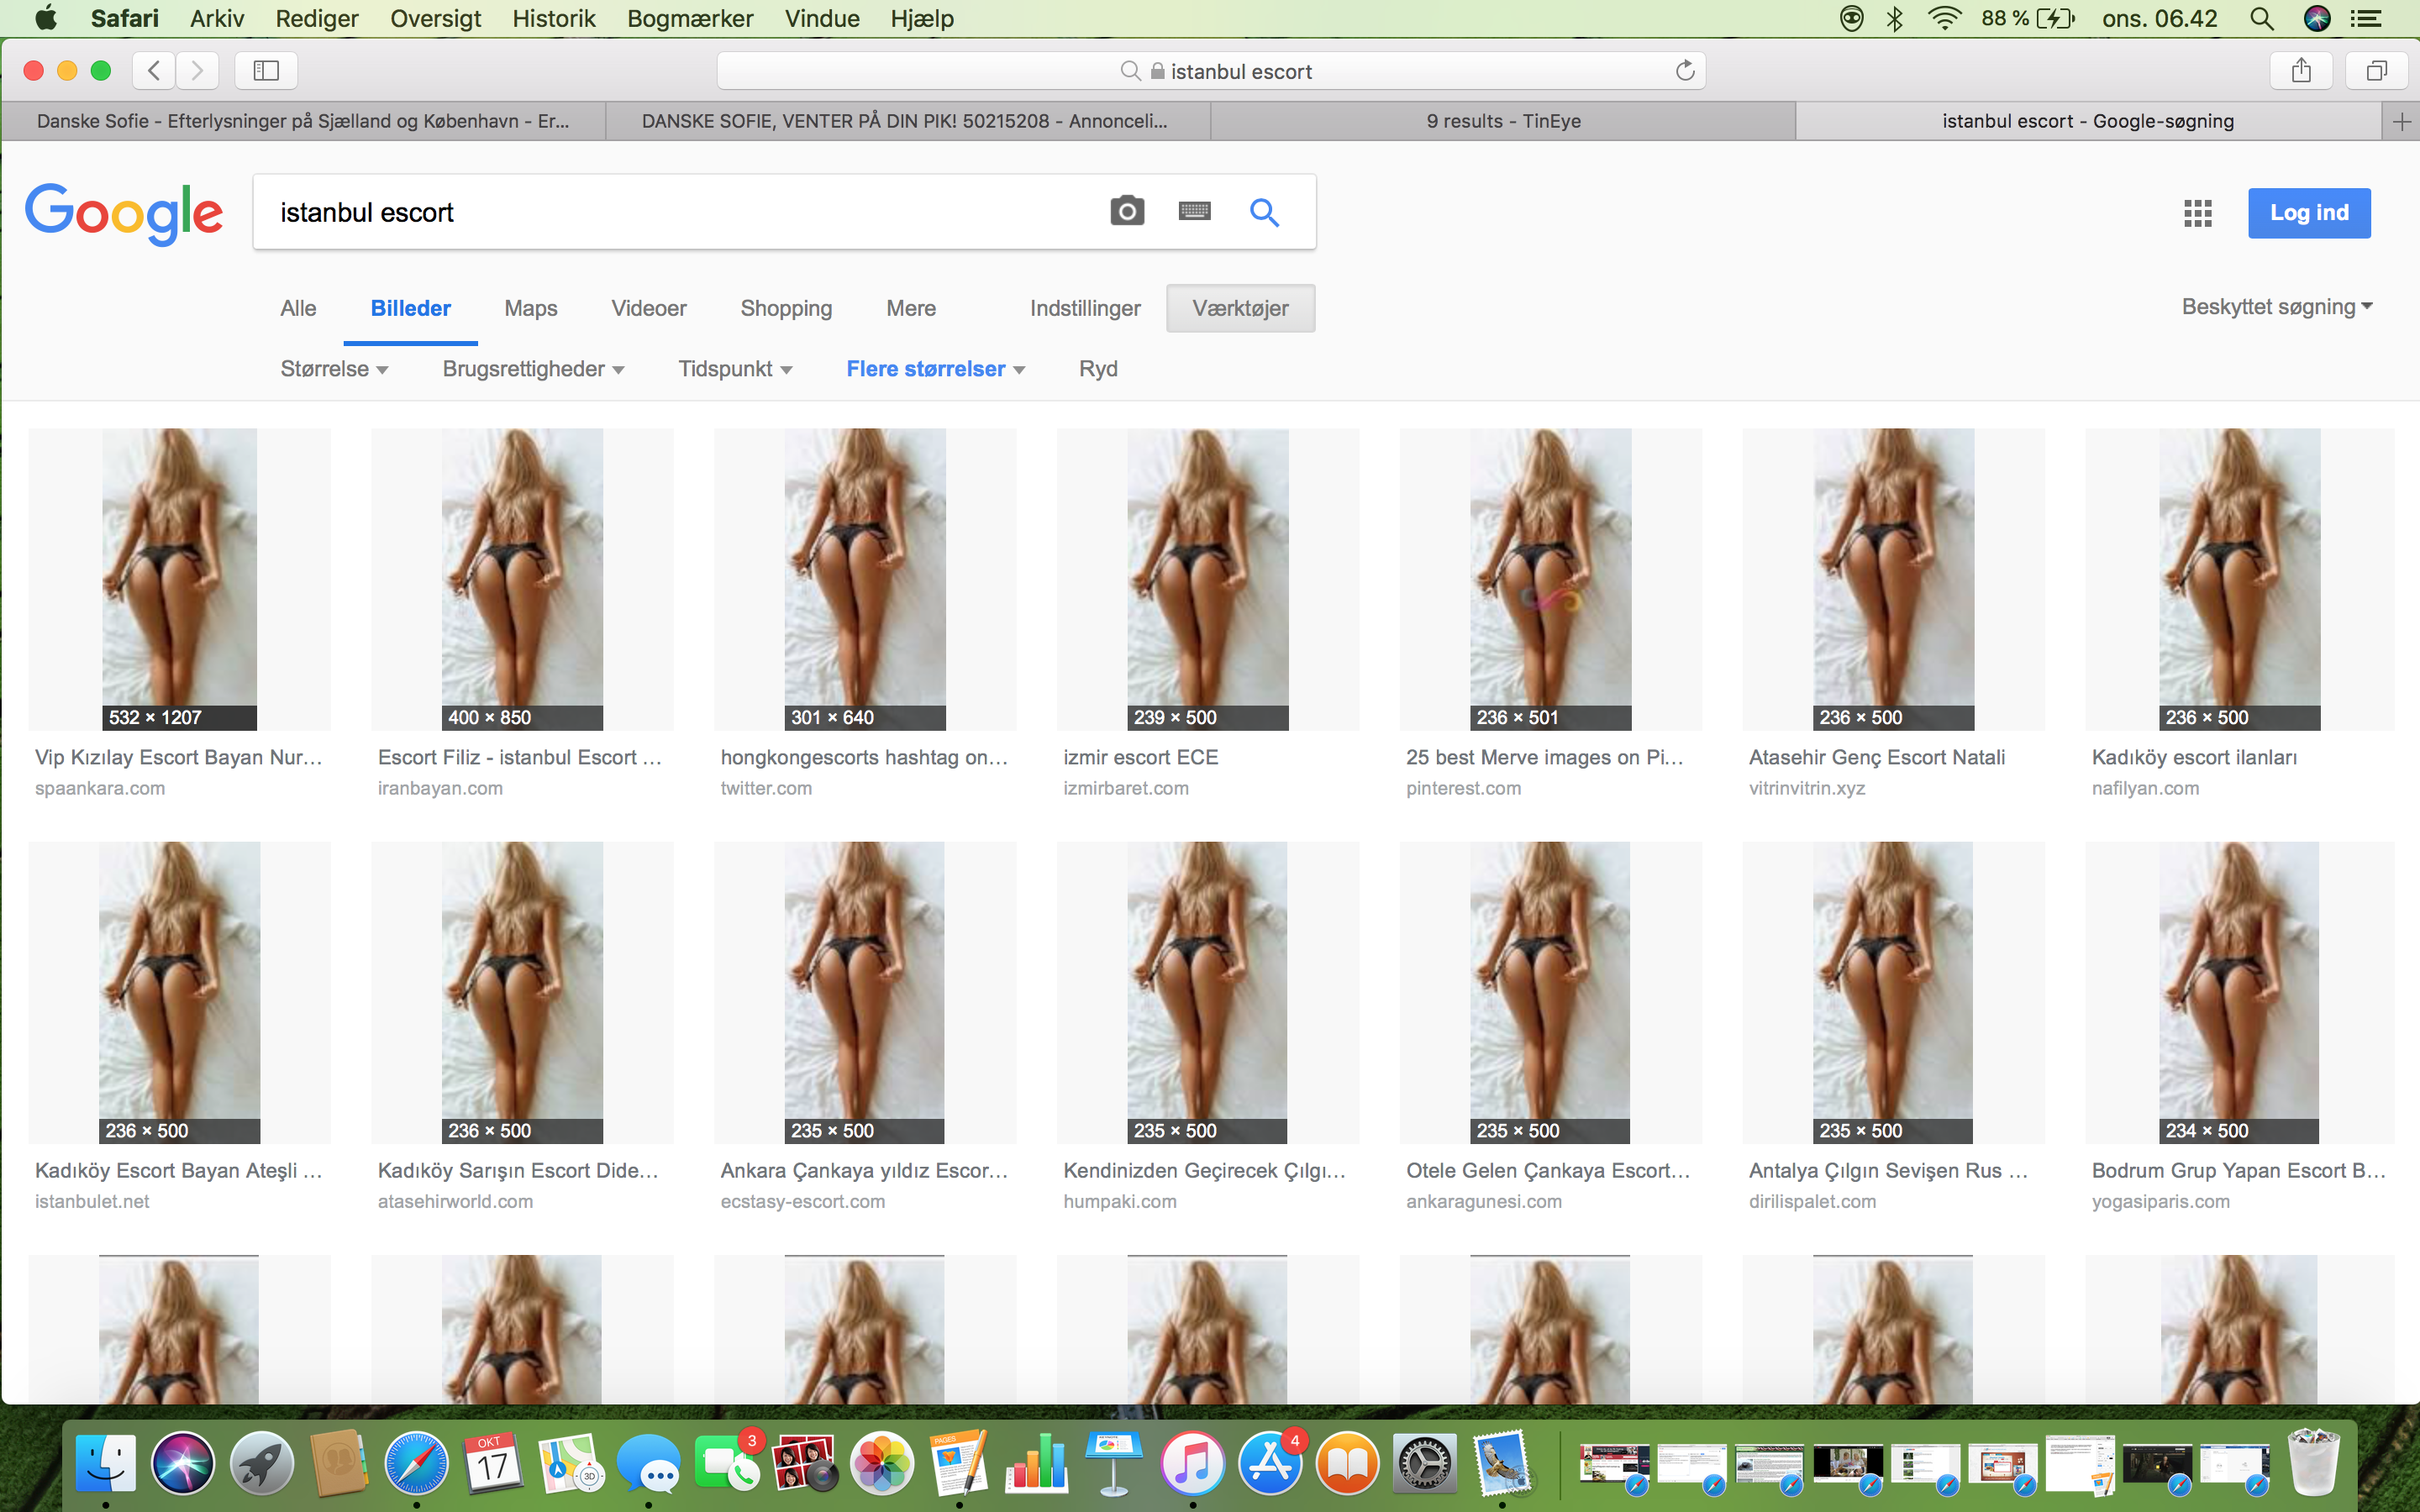2420x1512 pixels.
Task: Open the Brugsrettigheder dropdown
Action: tap(533, 369)
